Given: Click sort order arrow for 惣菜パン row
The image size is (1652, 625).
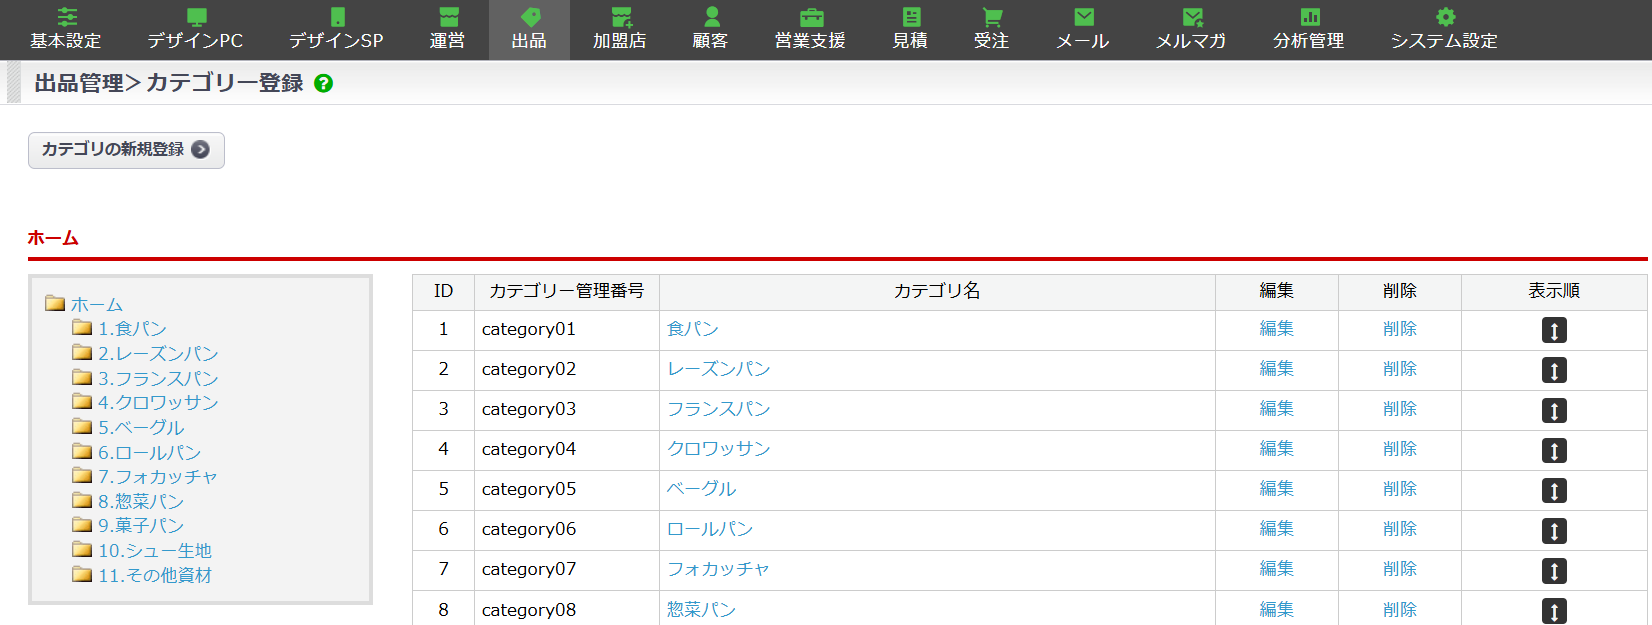Looking at the screenshot, I should pos(1554,610).
